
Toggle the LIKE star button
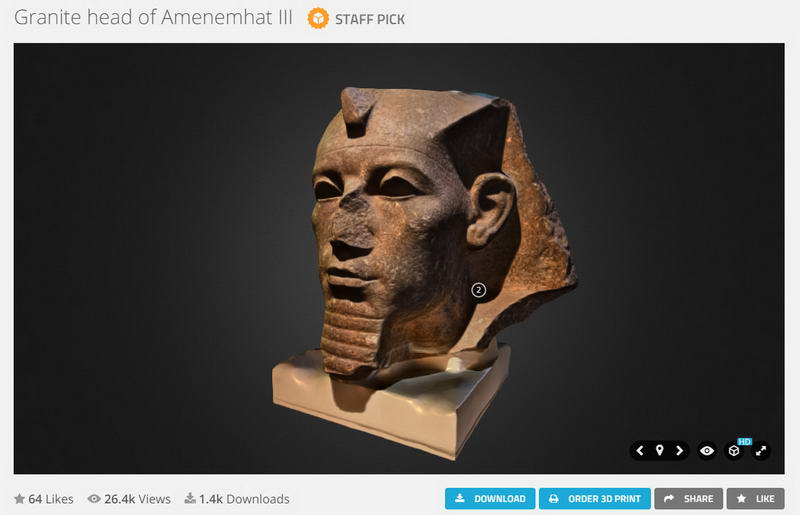pos(756,499)
